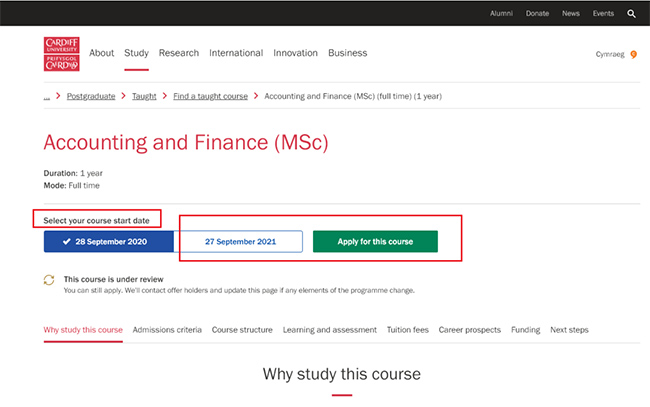This screenshot has height=407, width=650.
Task: Open the Donate link
Action: click(537, 14)
